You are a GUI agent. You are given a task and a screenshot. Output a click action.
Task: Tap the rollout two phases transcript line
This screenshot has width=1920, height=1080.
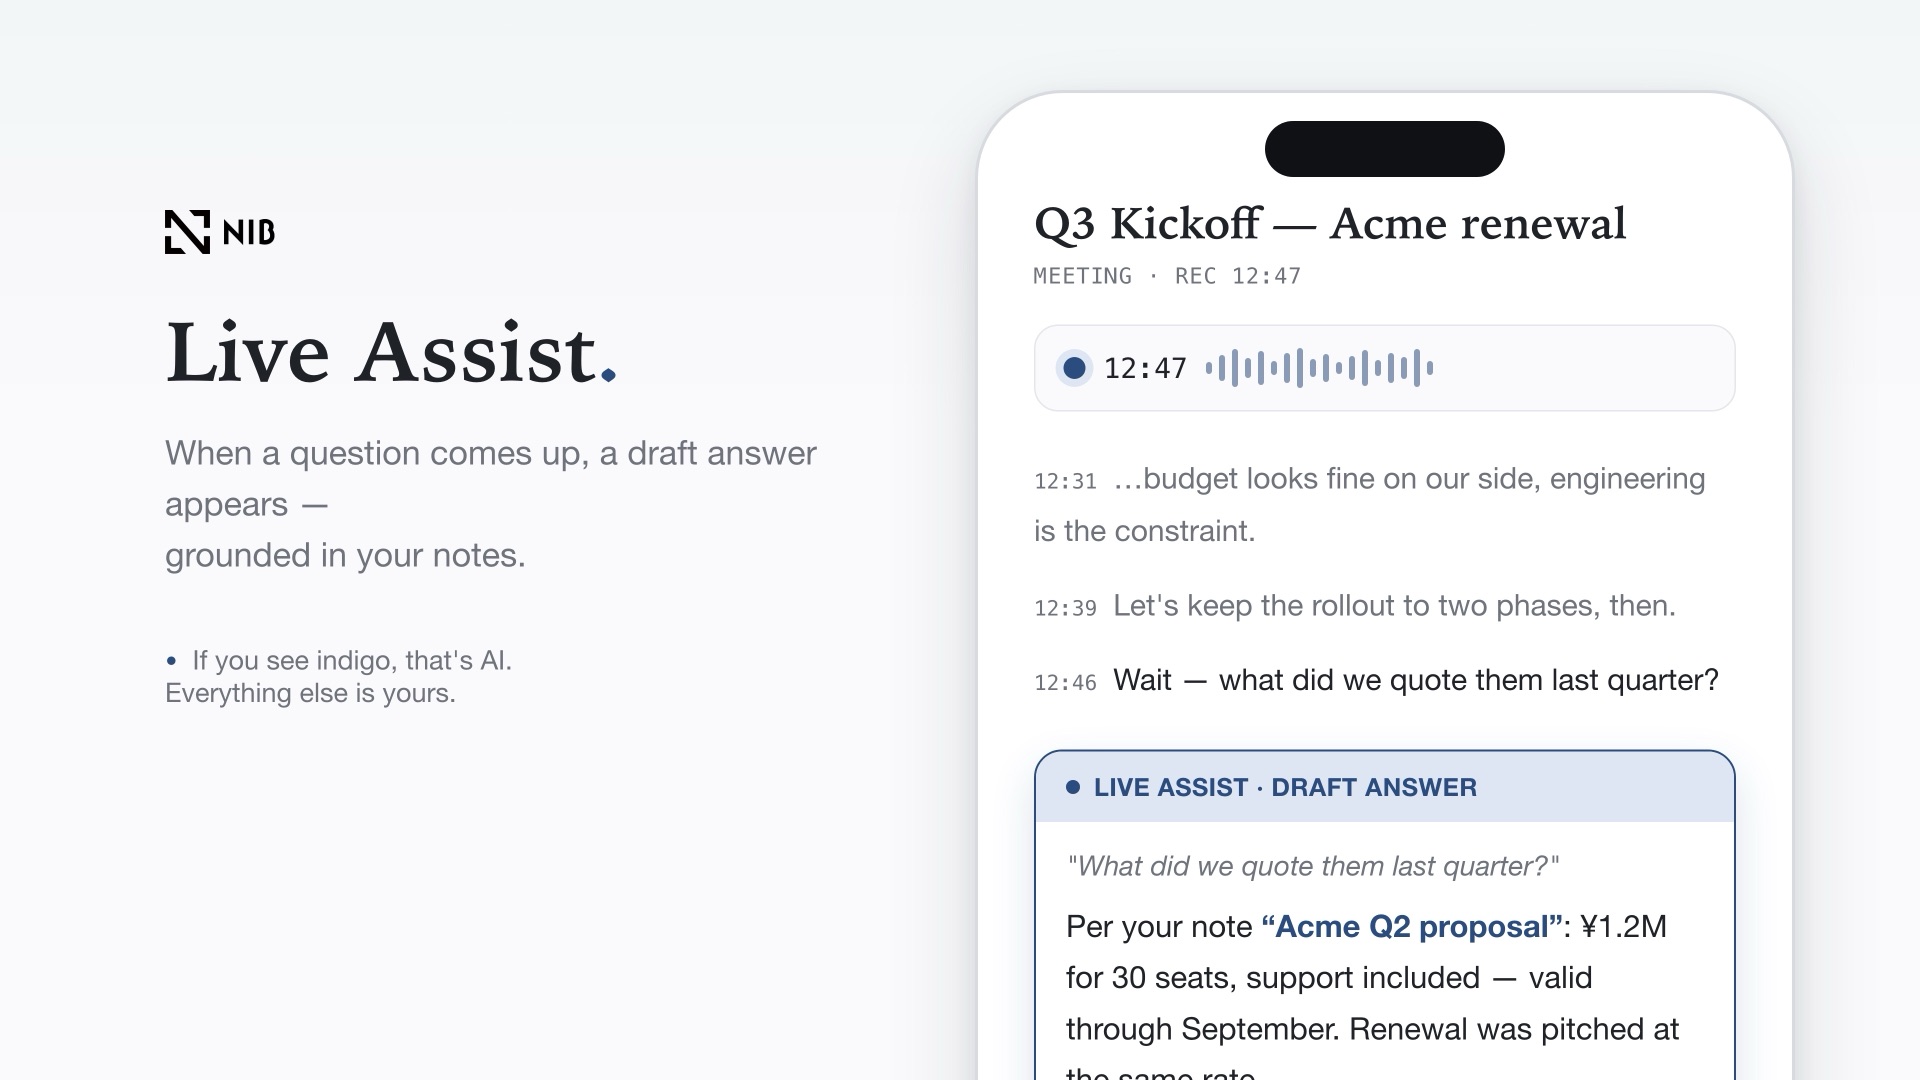click(1394, 605)
